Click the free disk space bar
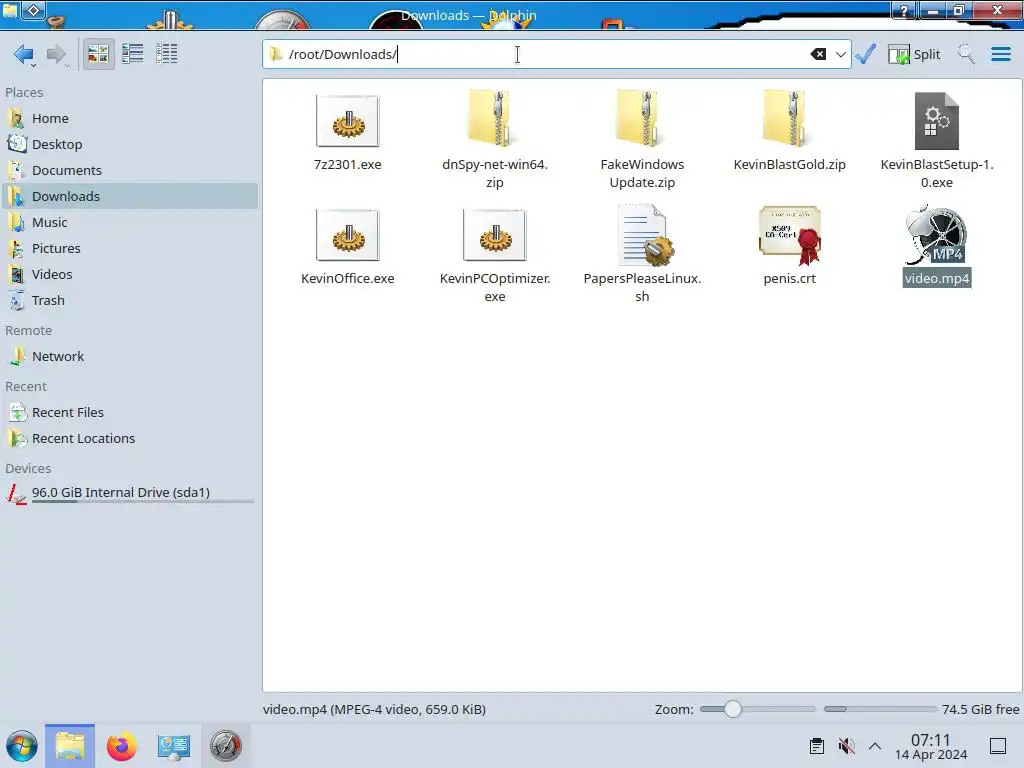The width and height of the screenshot is (1024, 768). pyautogui.click(x=880, y=709)
